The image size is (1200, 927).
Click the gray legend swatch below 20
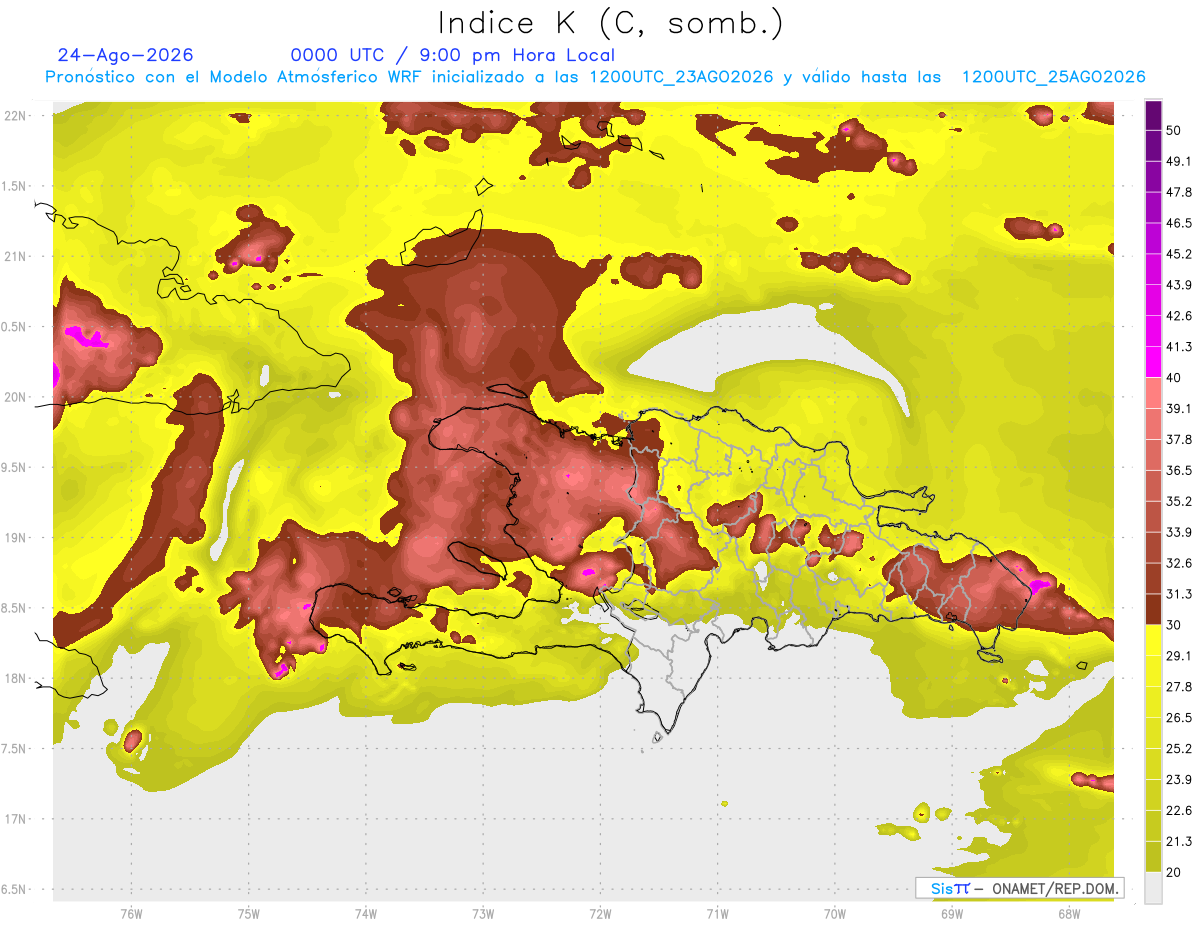click(1153, 887)
